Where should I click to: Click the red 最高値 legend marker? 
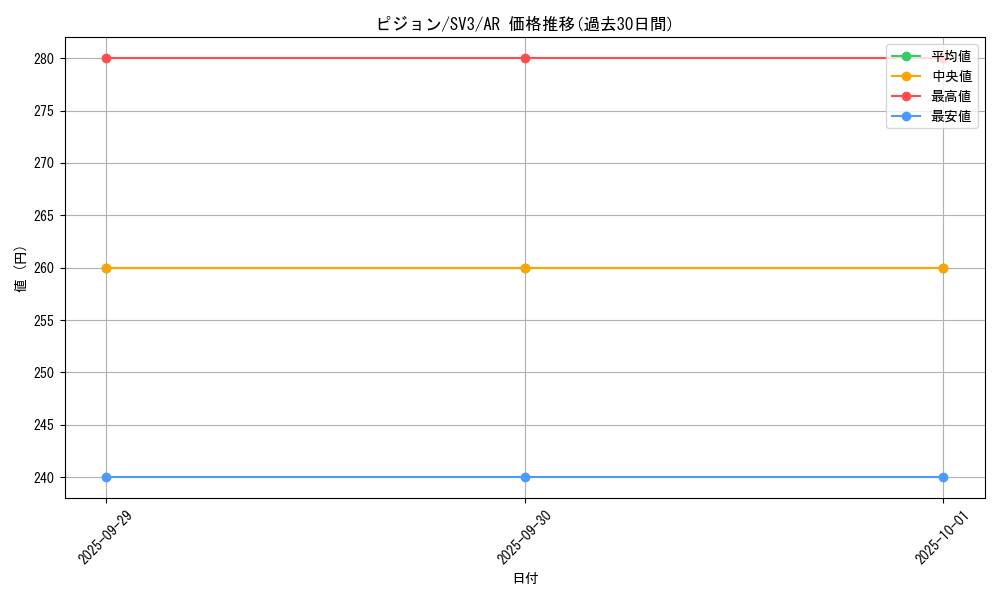click(906, 96)
